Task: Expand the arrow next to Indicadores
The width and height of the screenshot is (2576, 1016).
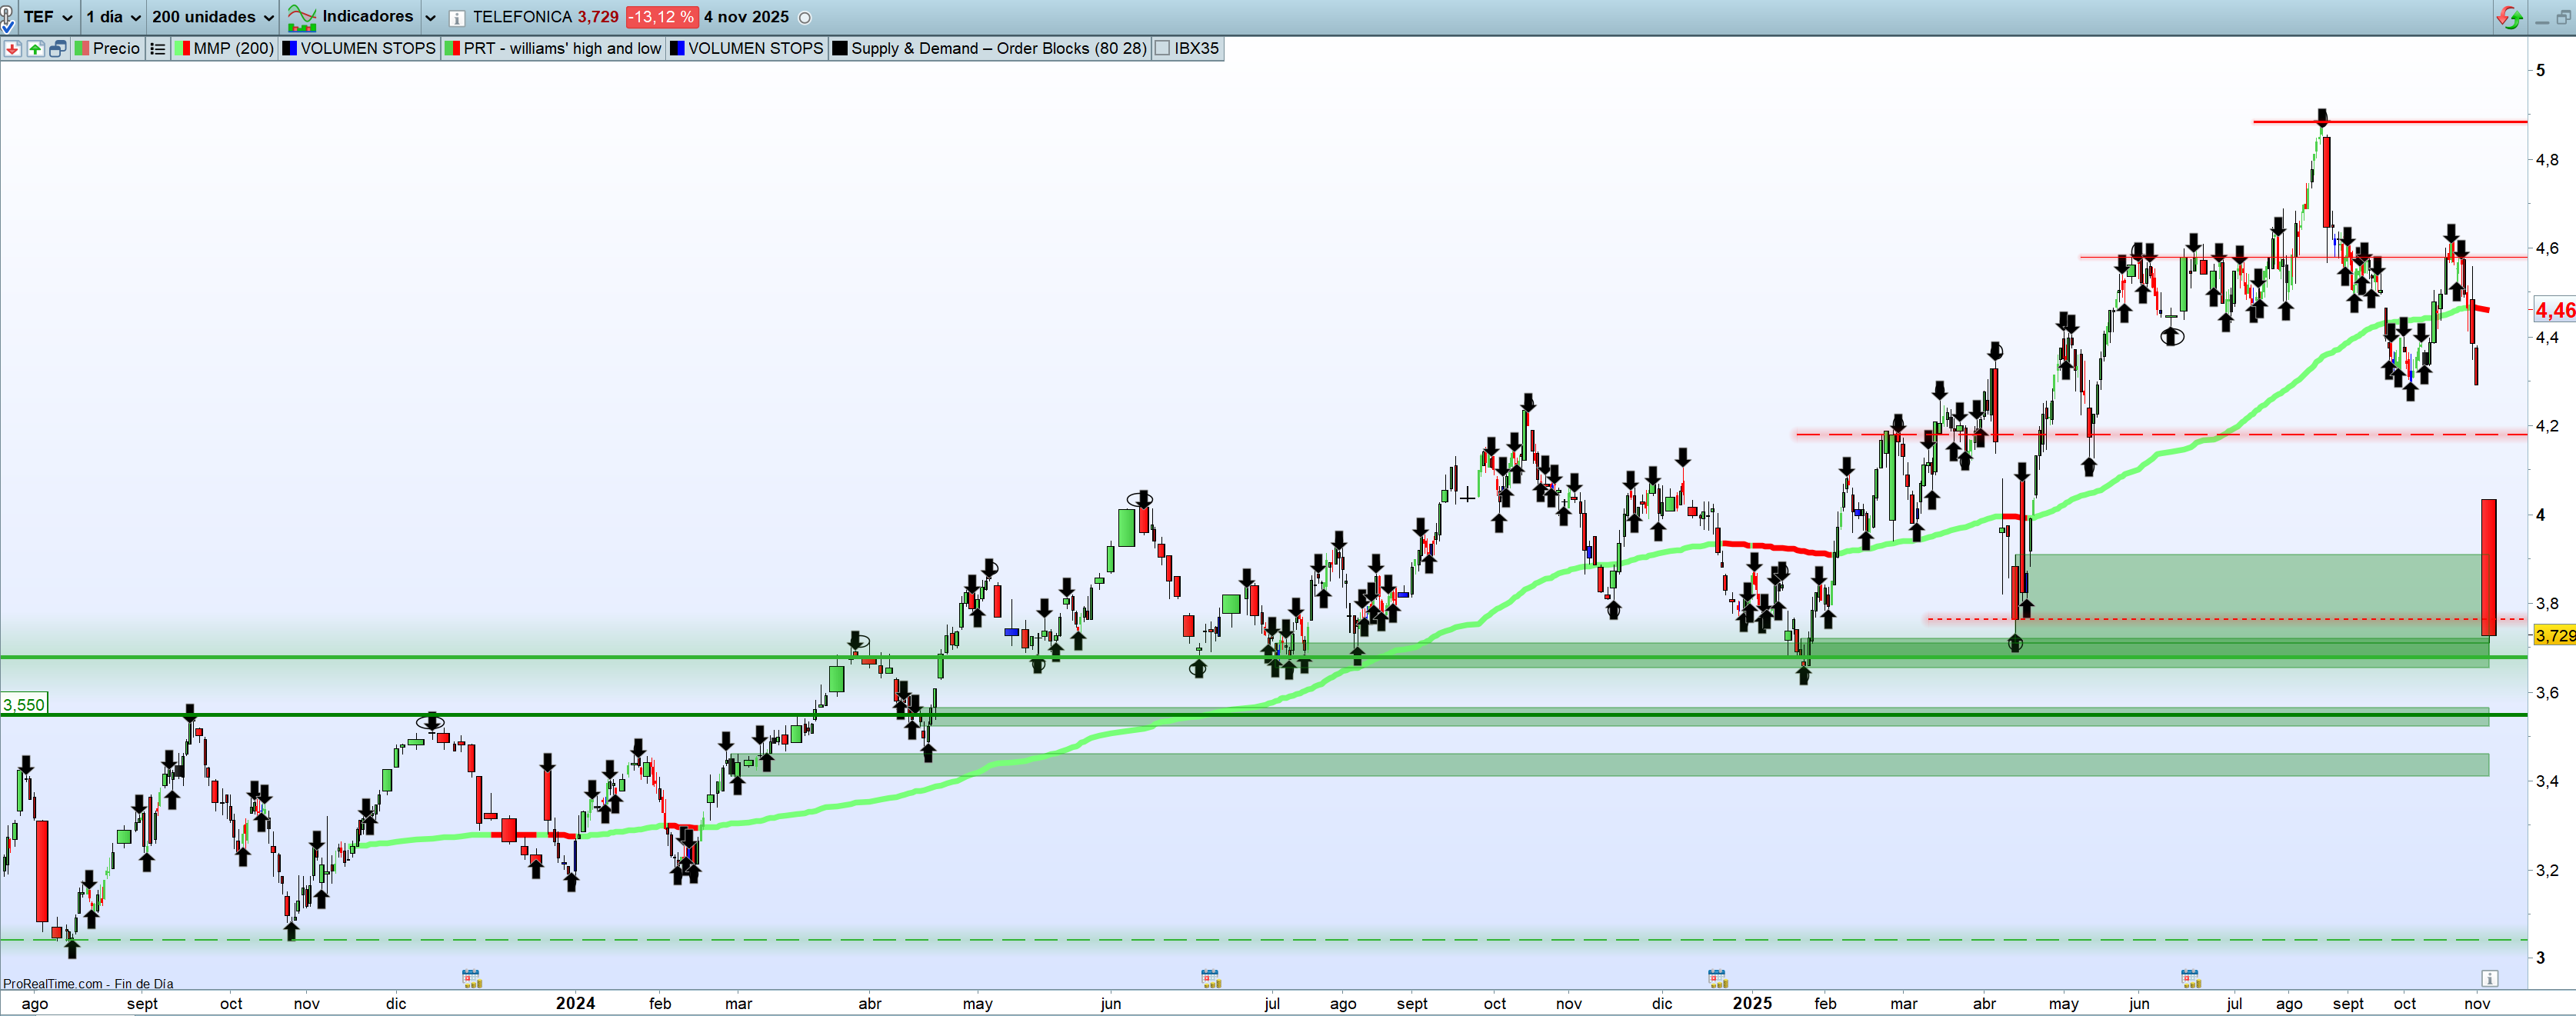Action: [430, 18]
